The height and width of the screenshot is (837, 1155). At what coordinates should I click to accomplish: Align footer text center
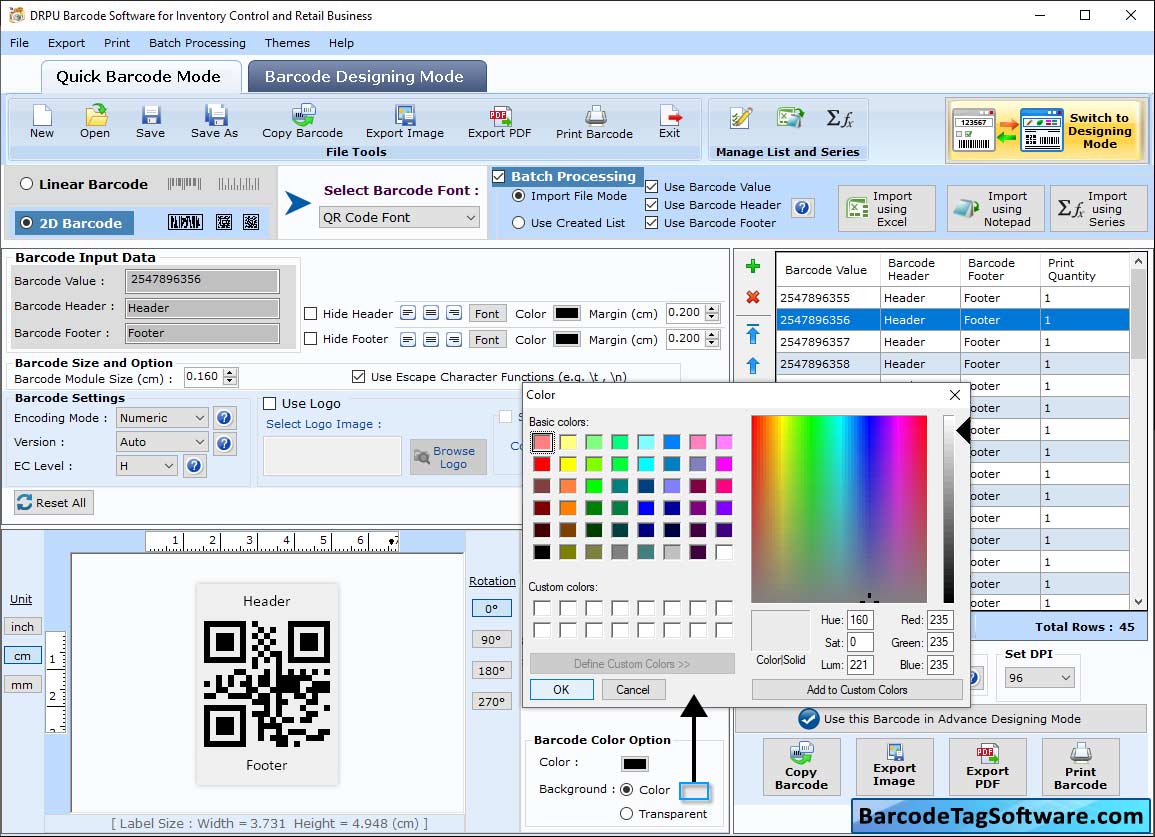pyautogui.click(x=432, y=340)
